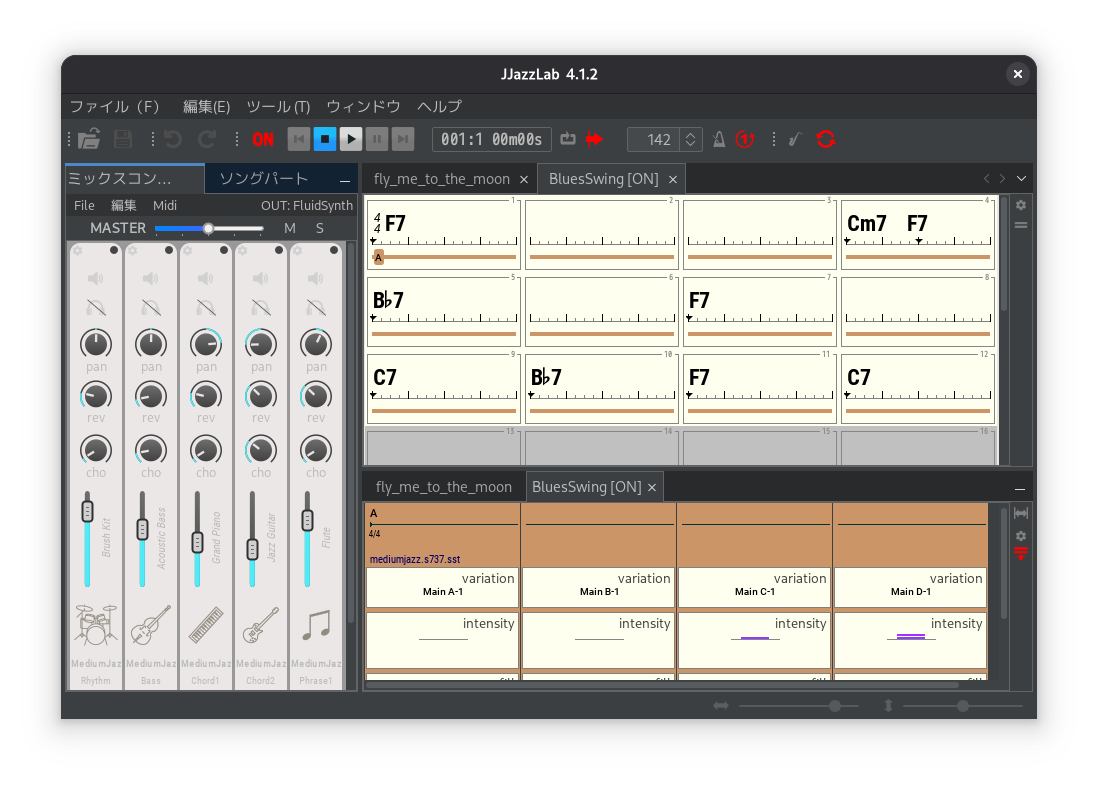Open the editor tab list dropdown chevron
Viewport: 1098px width, 786px height.
click(x=1022, y=179)
